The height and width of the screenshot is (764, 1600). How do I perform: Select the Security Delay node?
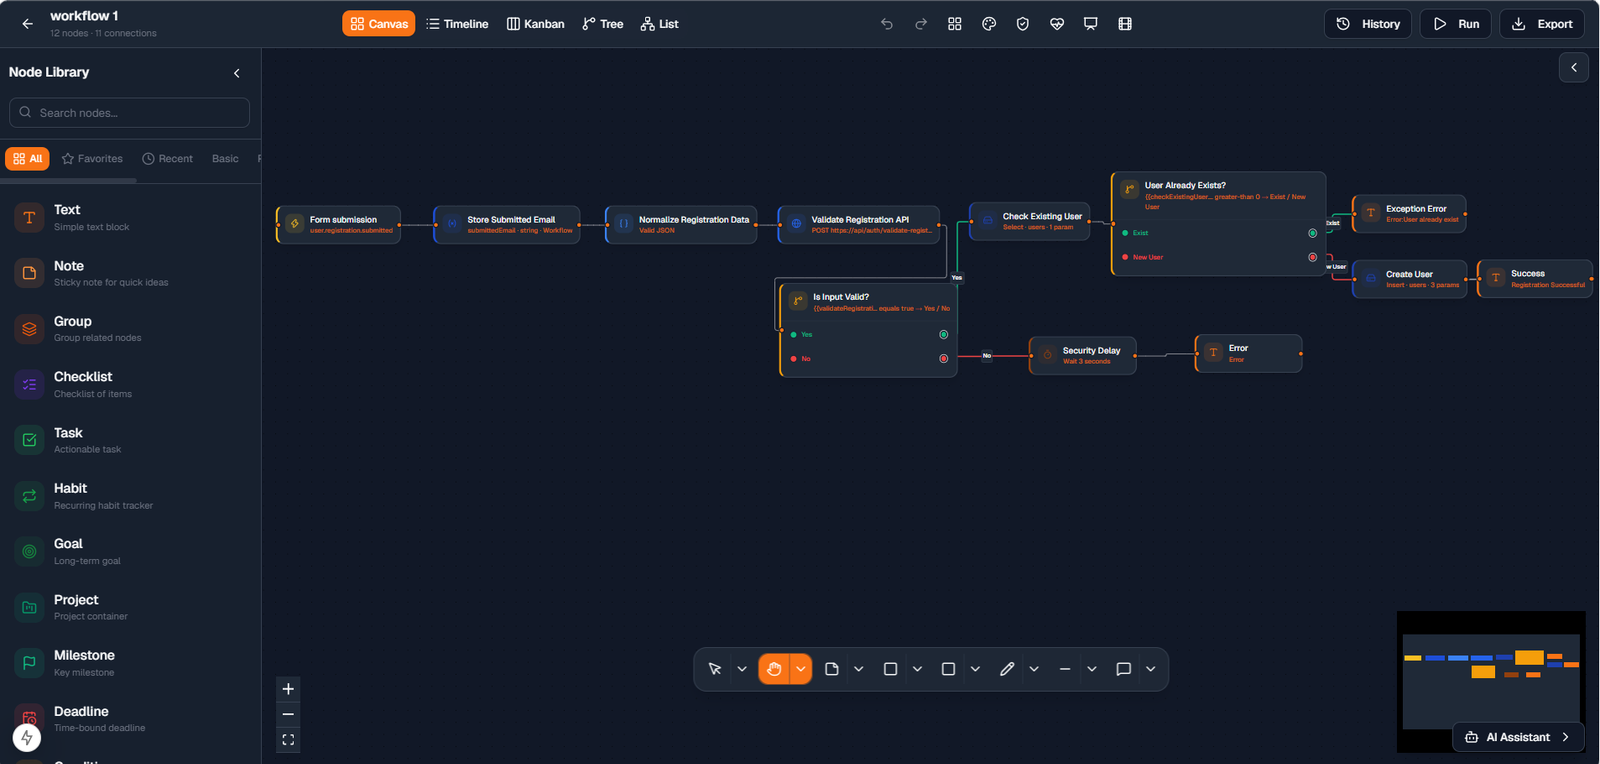tap(1083, 355)
